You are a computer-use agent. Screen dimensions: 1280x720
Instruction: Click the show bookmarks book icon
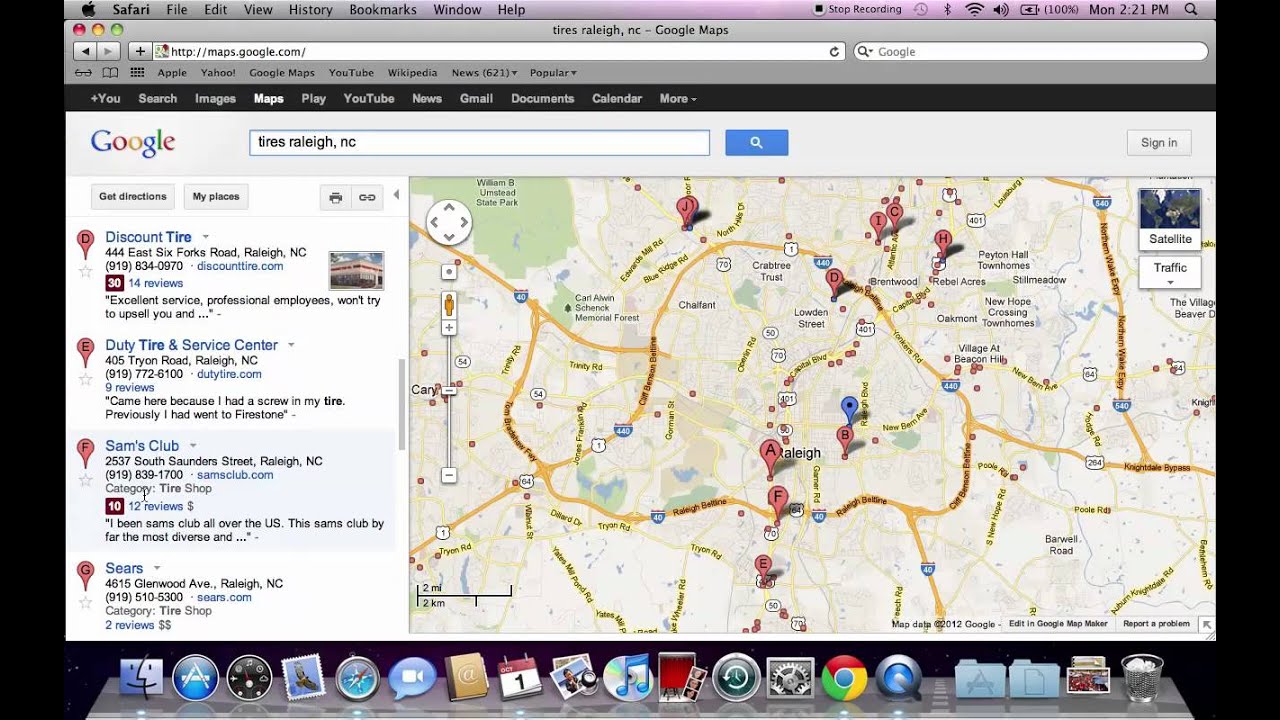tap(110, 73)
